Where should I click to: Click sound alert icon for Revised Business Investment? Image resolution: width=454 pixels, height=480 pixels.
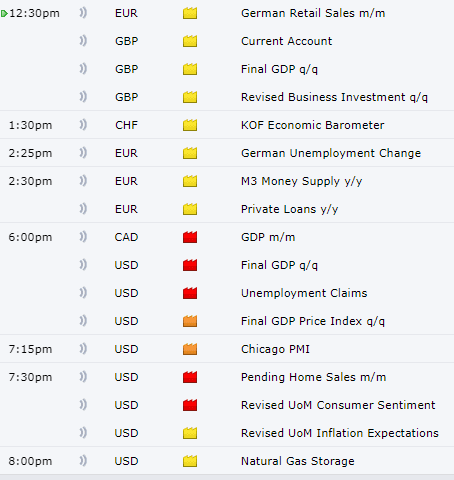[83, 97]
